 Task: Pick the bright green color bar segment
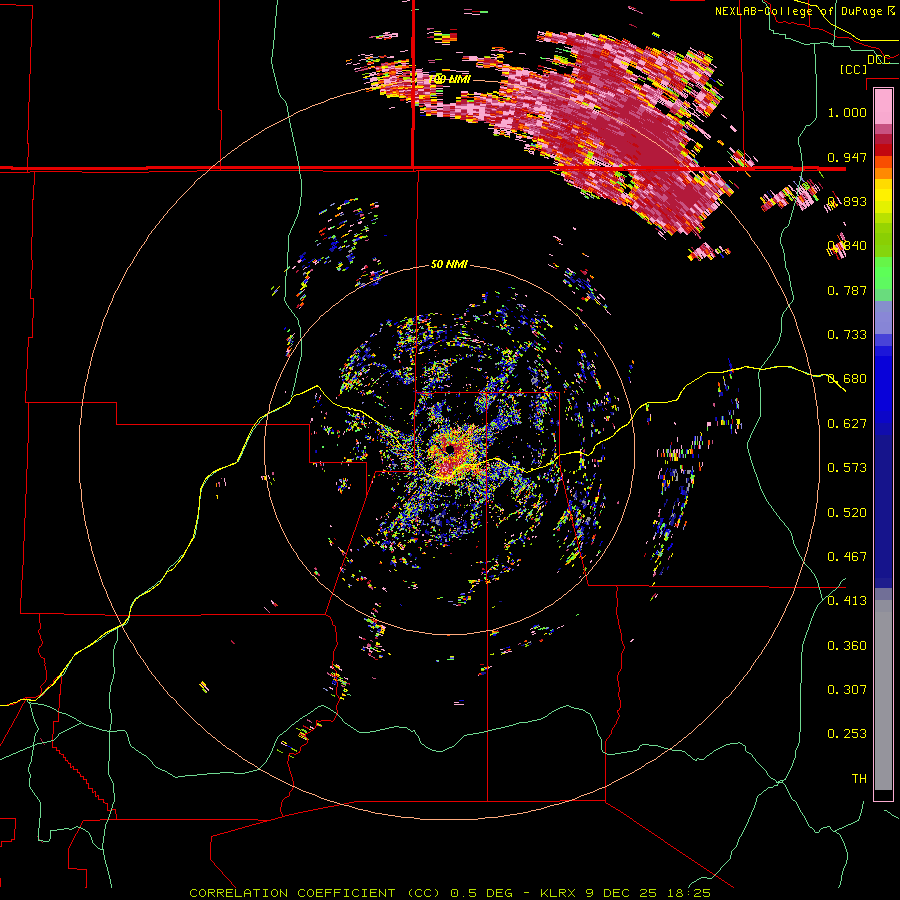[883, 273]
